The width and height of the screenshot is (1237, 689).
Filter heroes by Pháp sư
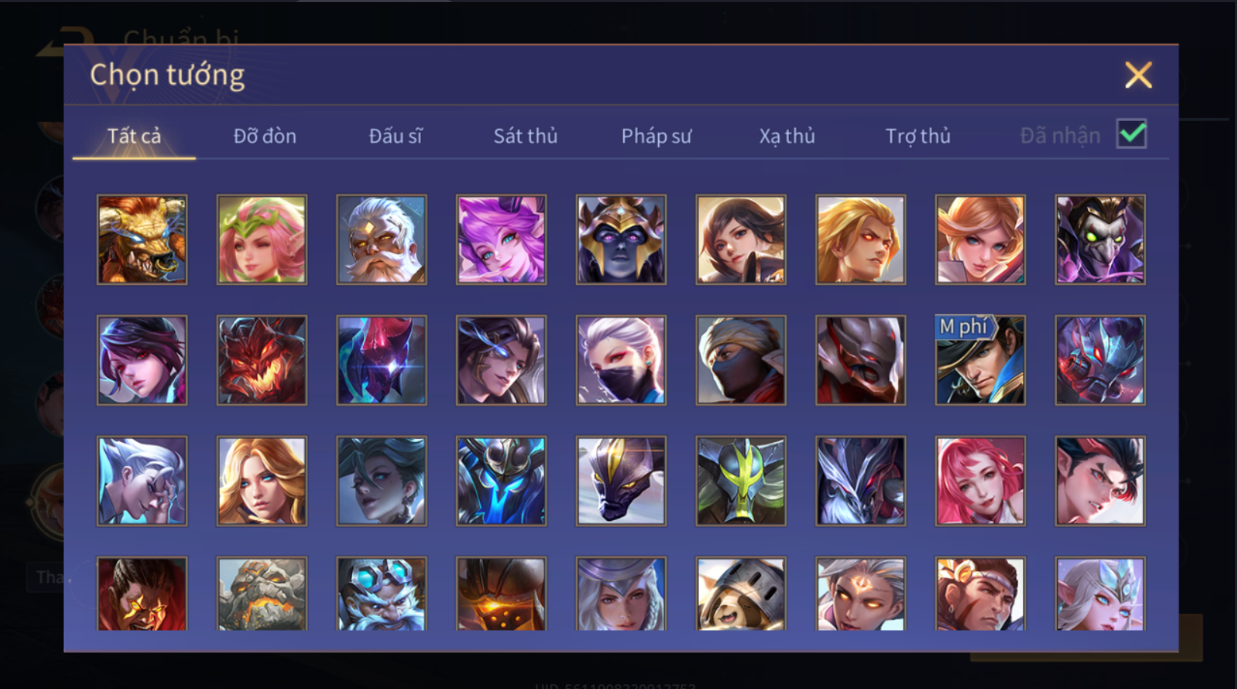tap(656, 136)
